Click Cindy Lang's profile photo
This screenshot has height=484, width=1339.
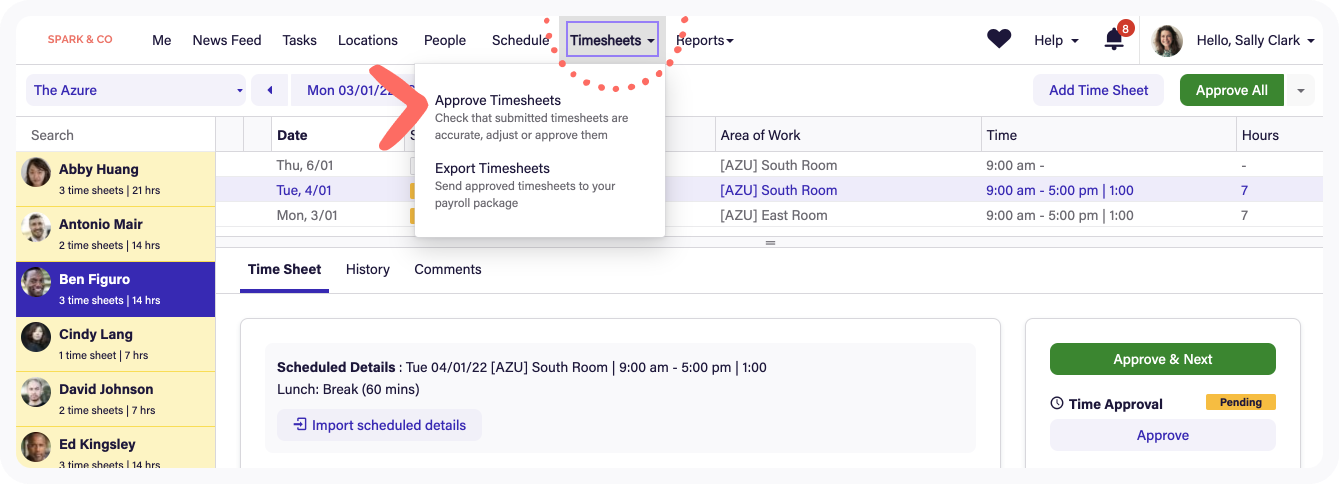pyautogui.click(x=37, y=338)
